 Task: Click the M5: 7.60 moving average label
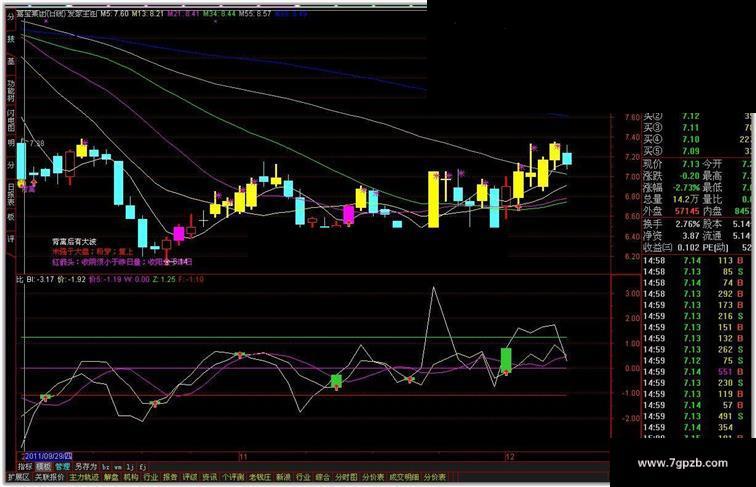point(114,14)
